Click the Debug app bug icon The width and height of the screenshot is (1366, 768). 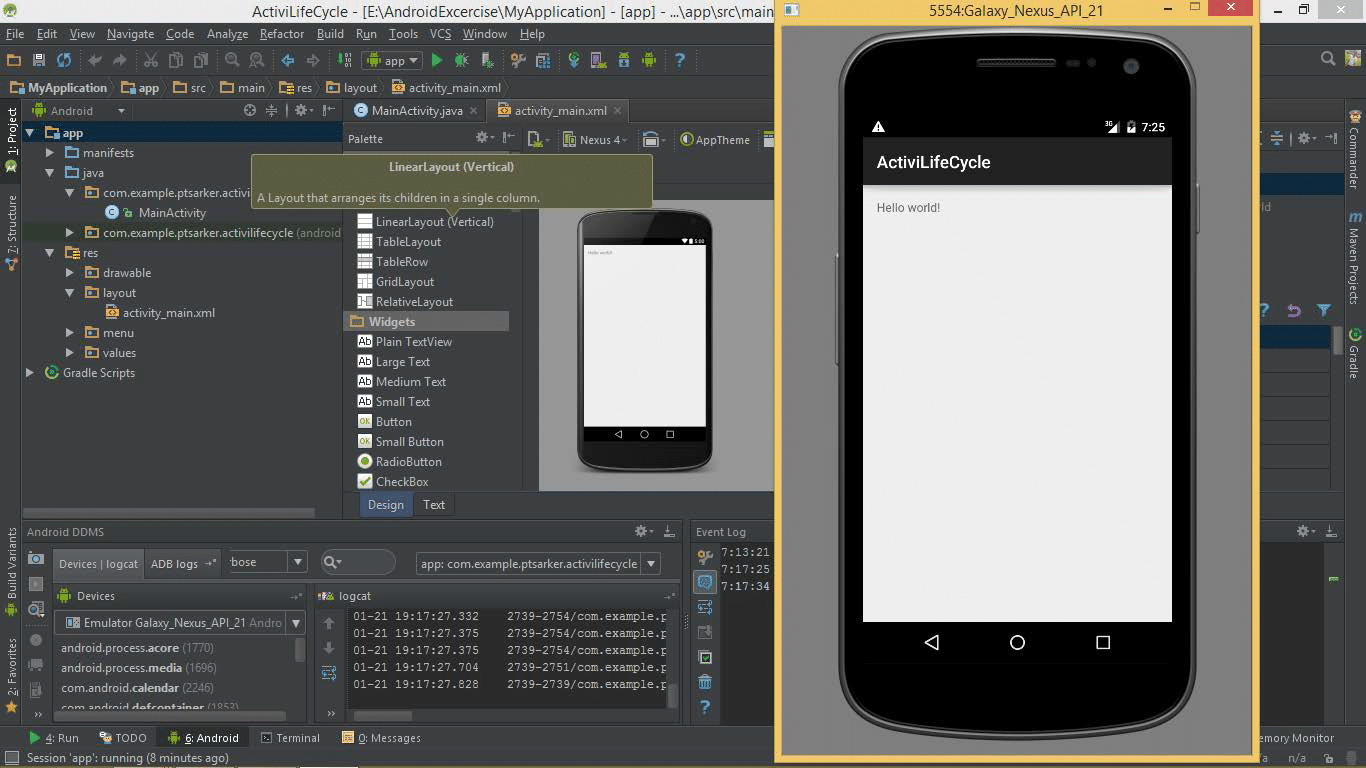[x=461, y=60]
